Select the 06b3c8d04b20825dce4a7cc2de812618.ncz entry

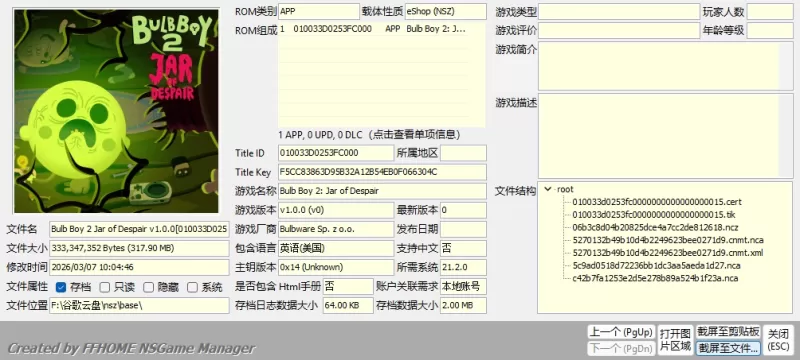tap(655, 227)
